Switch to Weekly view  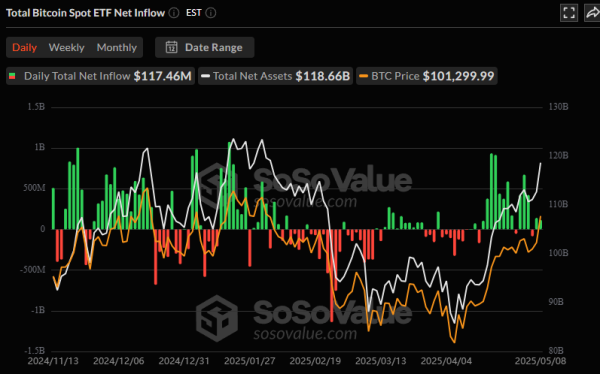click(67, 47)
